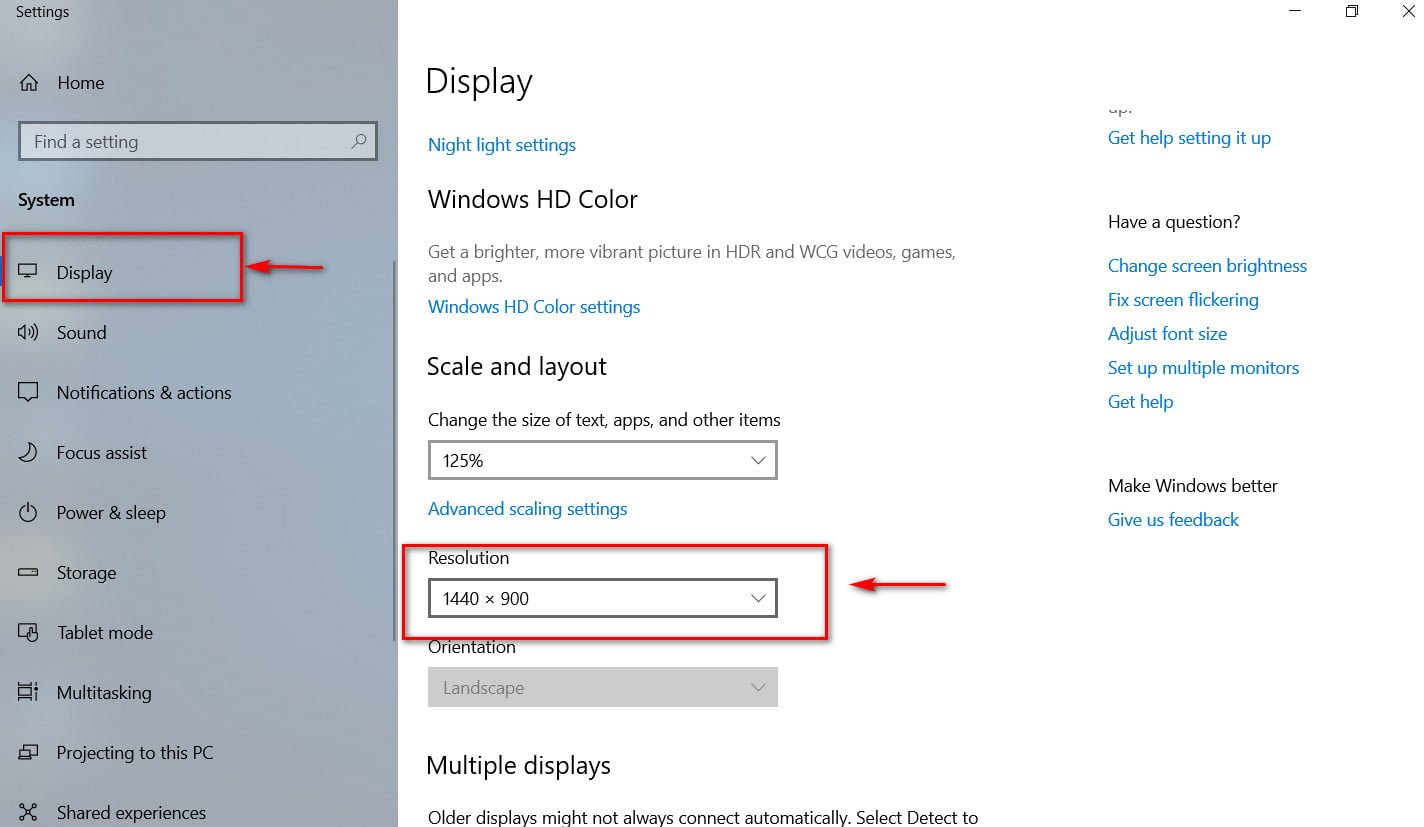Screen dimensions: 1424x827
Task: Click the search magnifier icon
Action: [x=358, y=142]
